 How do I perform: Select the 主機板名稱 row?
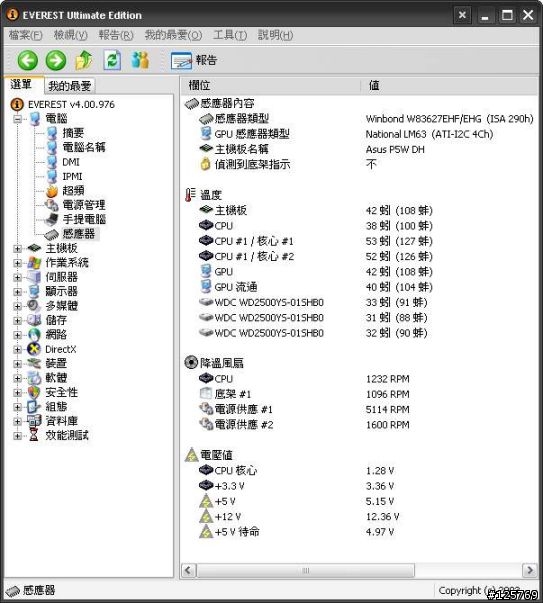pyautogui.click(x=360, y=149)
